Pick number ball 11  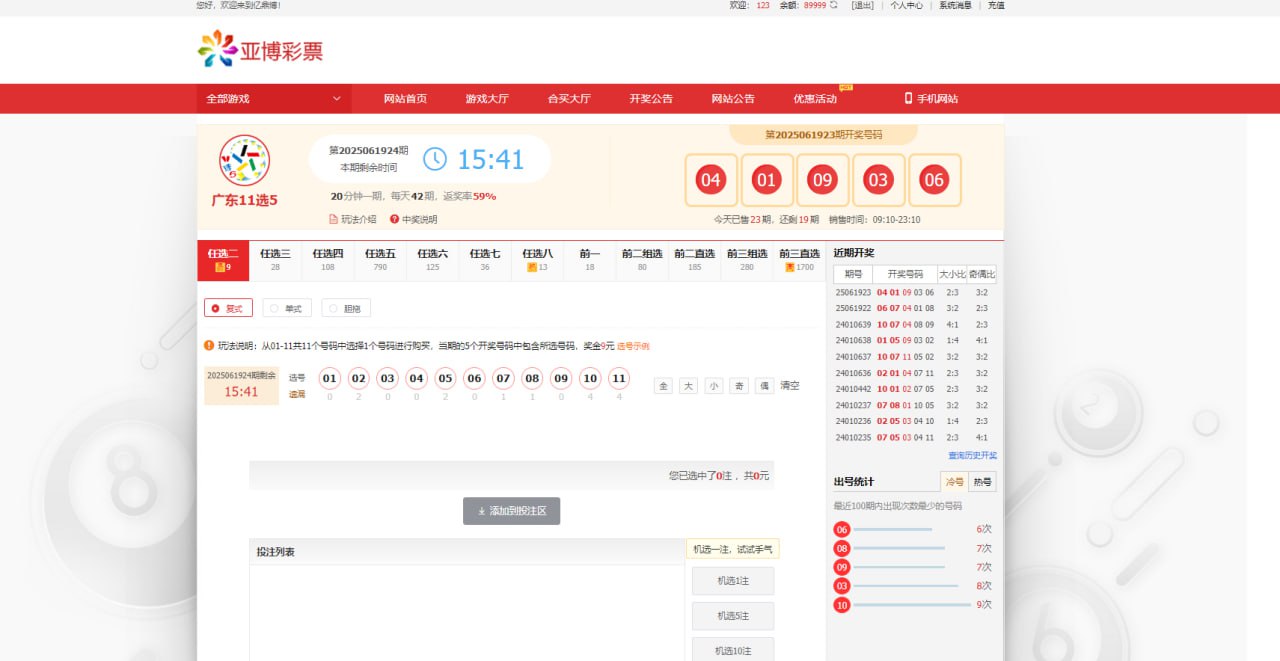(x=619, y=378)
